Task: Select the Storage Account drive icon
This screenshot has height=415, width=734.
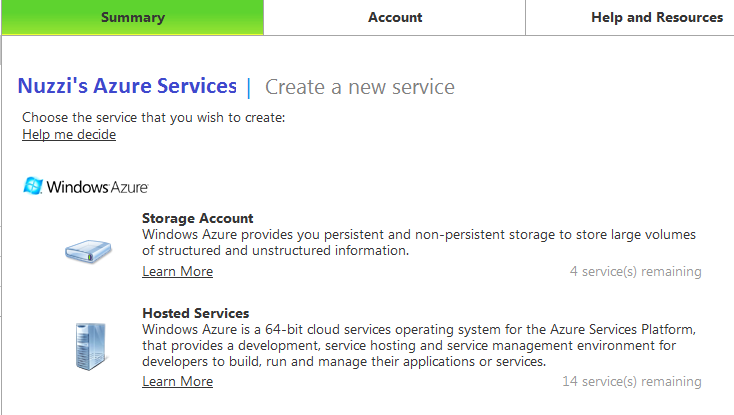Action: [x=88, y=251]
